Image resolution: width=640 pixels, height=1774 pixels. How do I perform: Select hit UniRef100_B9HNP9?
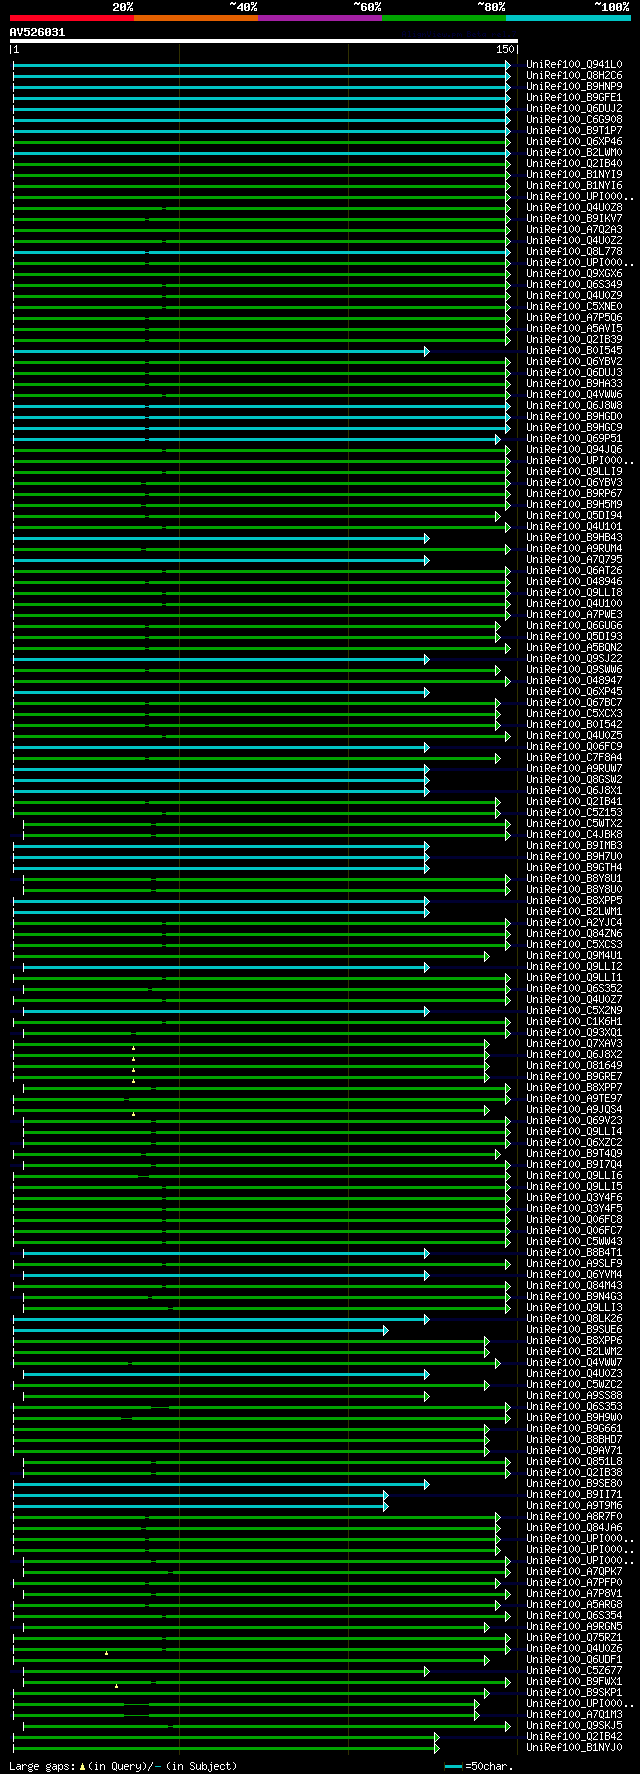574,87
